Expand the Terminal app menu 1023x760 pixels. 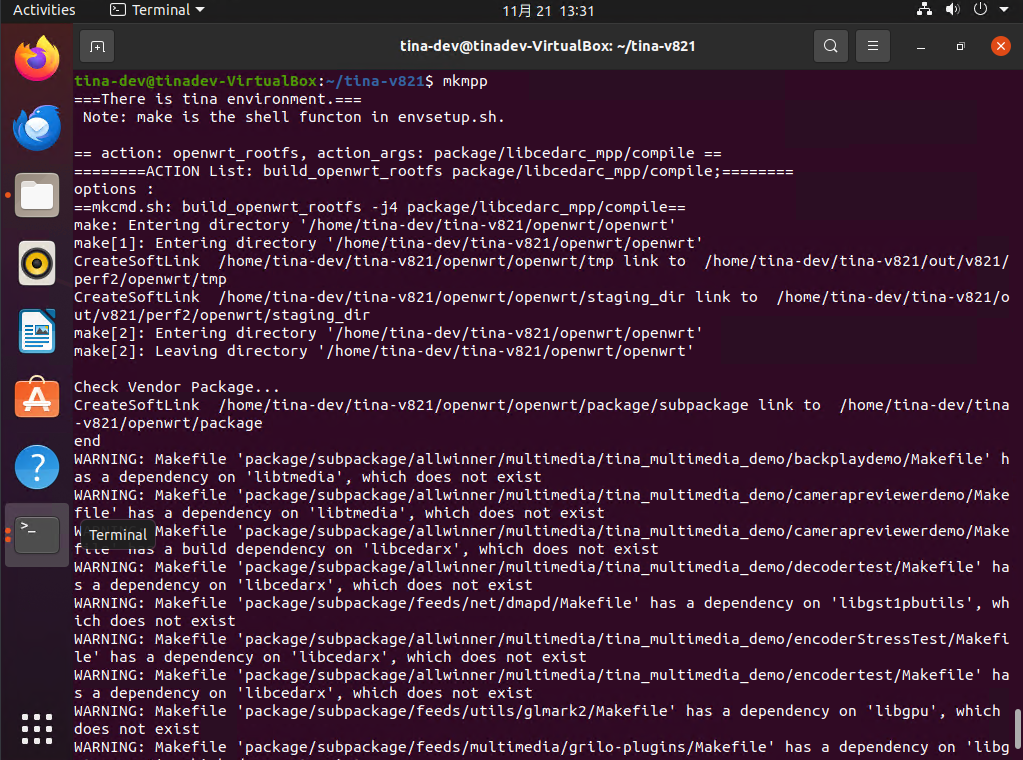point(157,10)
